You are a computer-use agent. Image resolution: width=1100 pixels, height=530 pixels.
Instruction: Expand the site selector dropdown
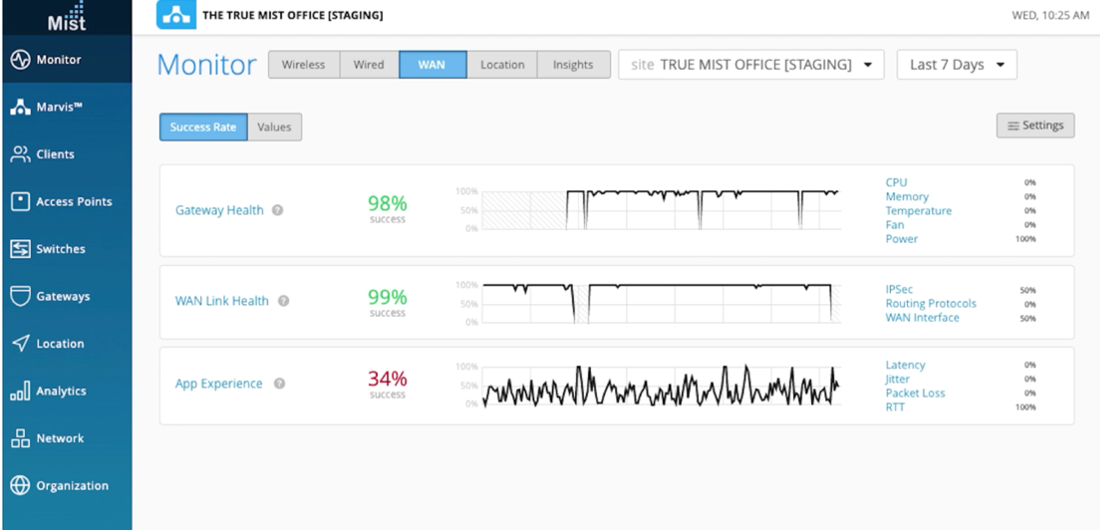pos(751,65)
